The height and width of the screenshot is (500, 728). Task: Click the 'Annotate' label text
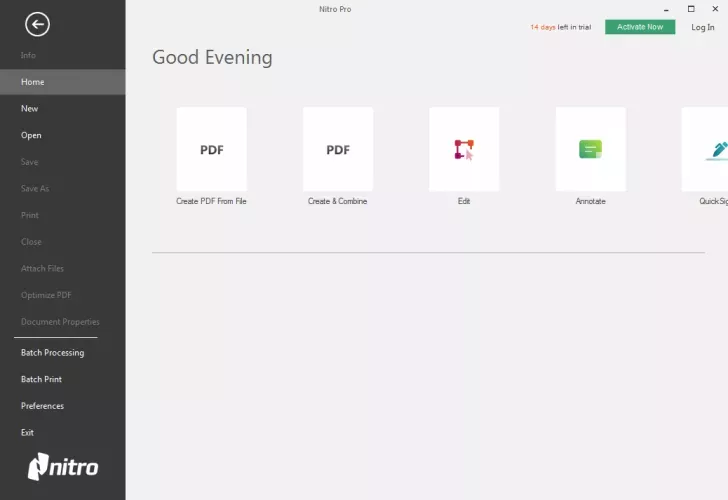tap(591, 201)
